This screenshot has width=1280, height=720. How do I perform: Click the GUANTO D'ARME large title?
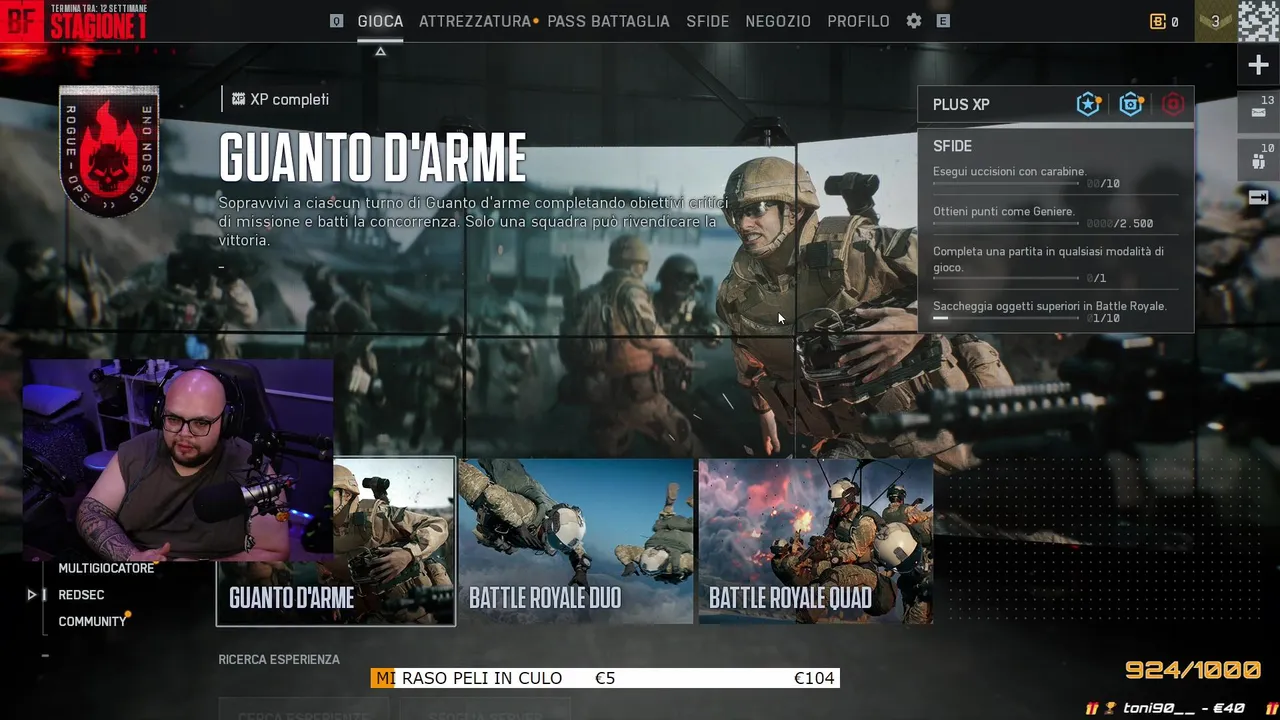(372, 158)
